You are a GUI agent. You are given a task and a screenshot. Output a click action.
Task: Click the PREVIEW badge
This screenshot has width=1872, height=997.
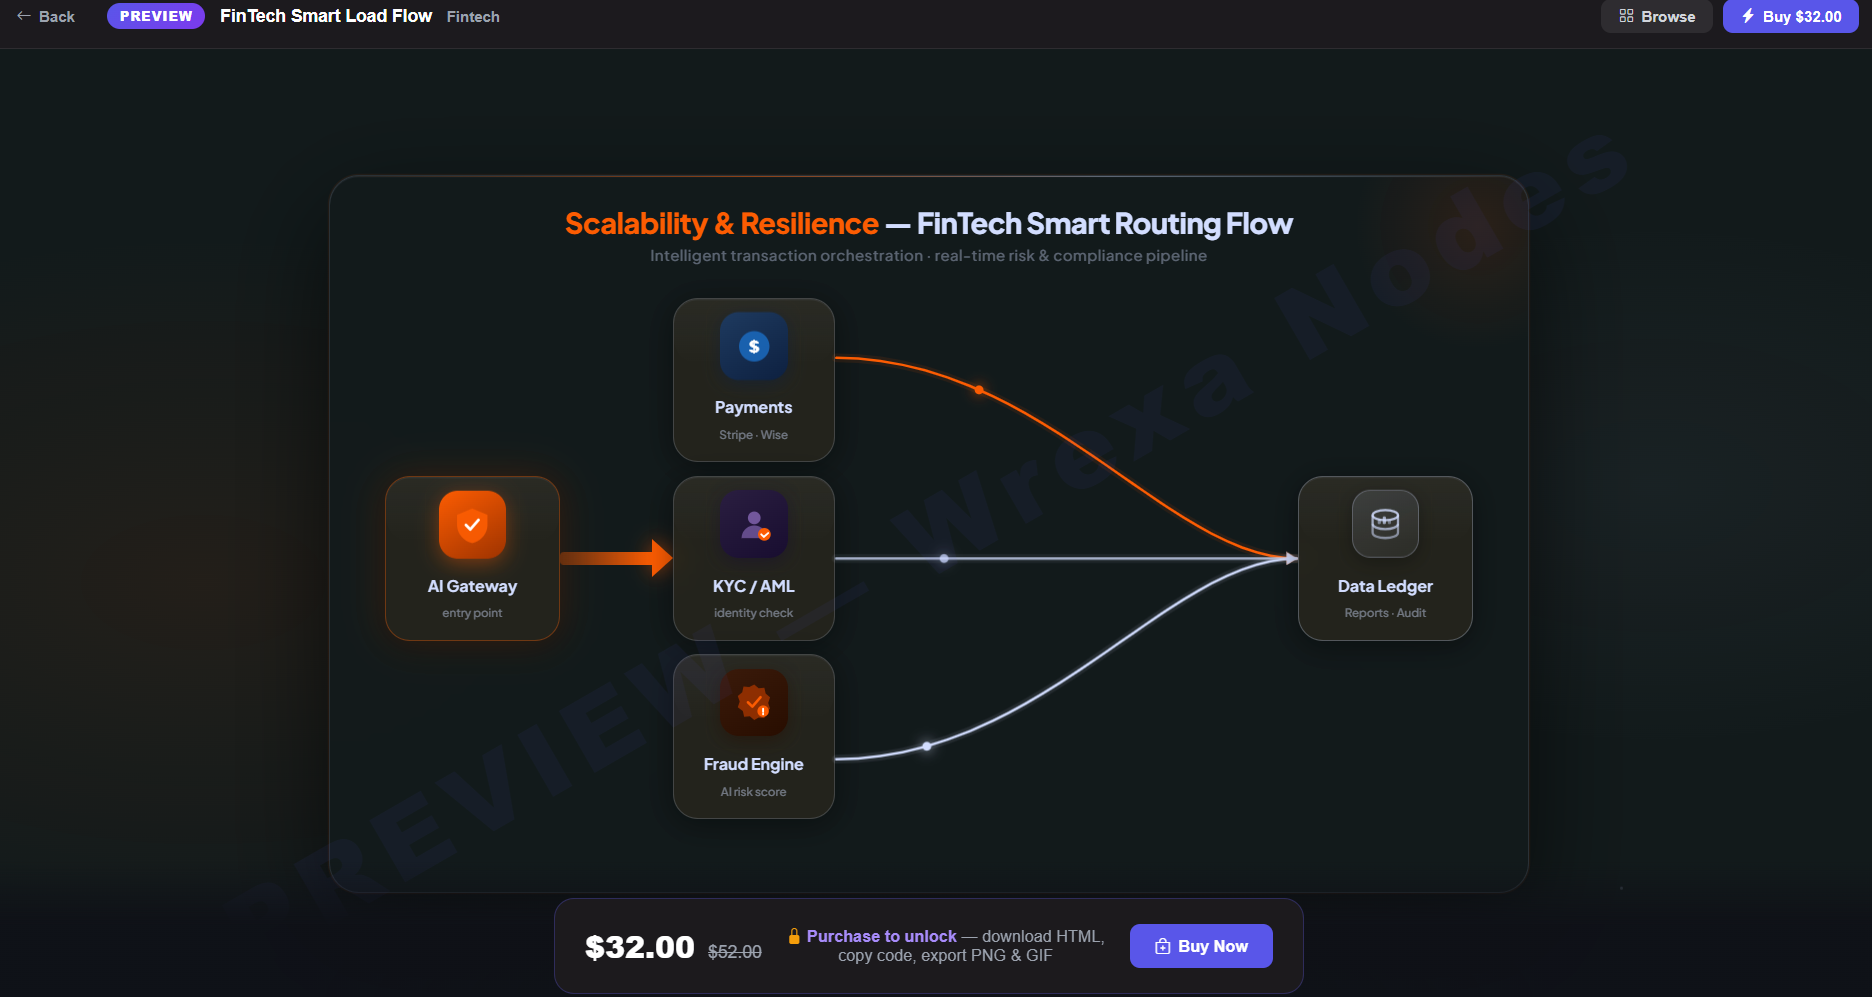click(x=155, y=15)
